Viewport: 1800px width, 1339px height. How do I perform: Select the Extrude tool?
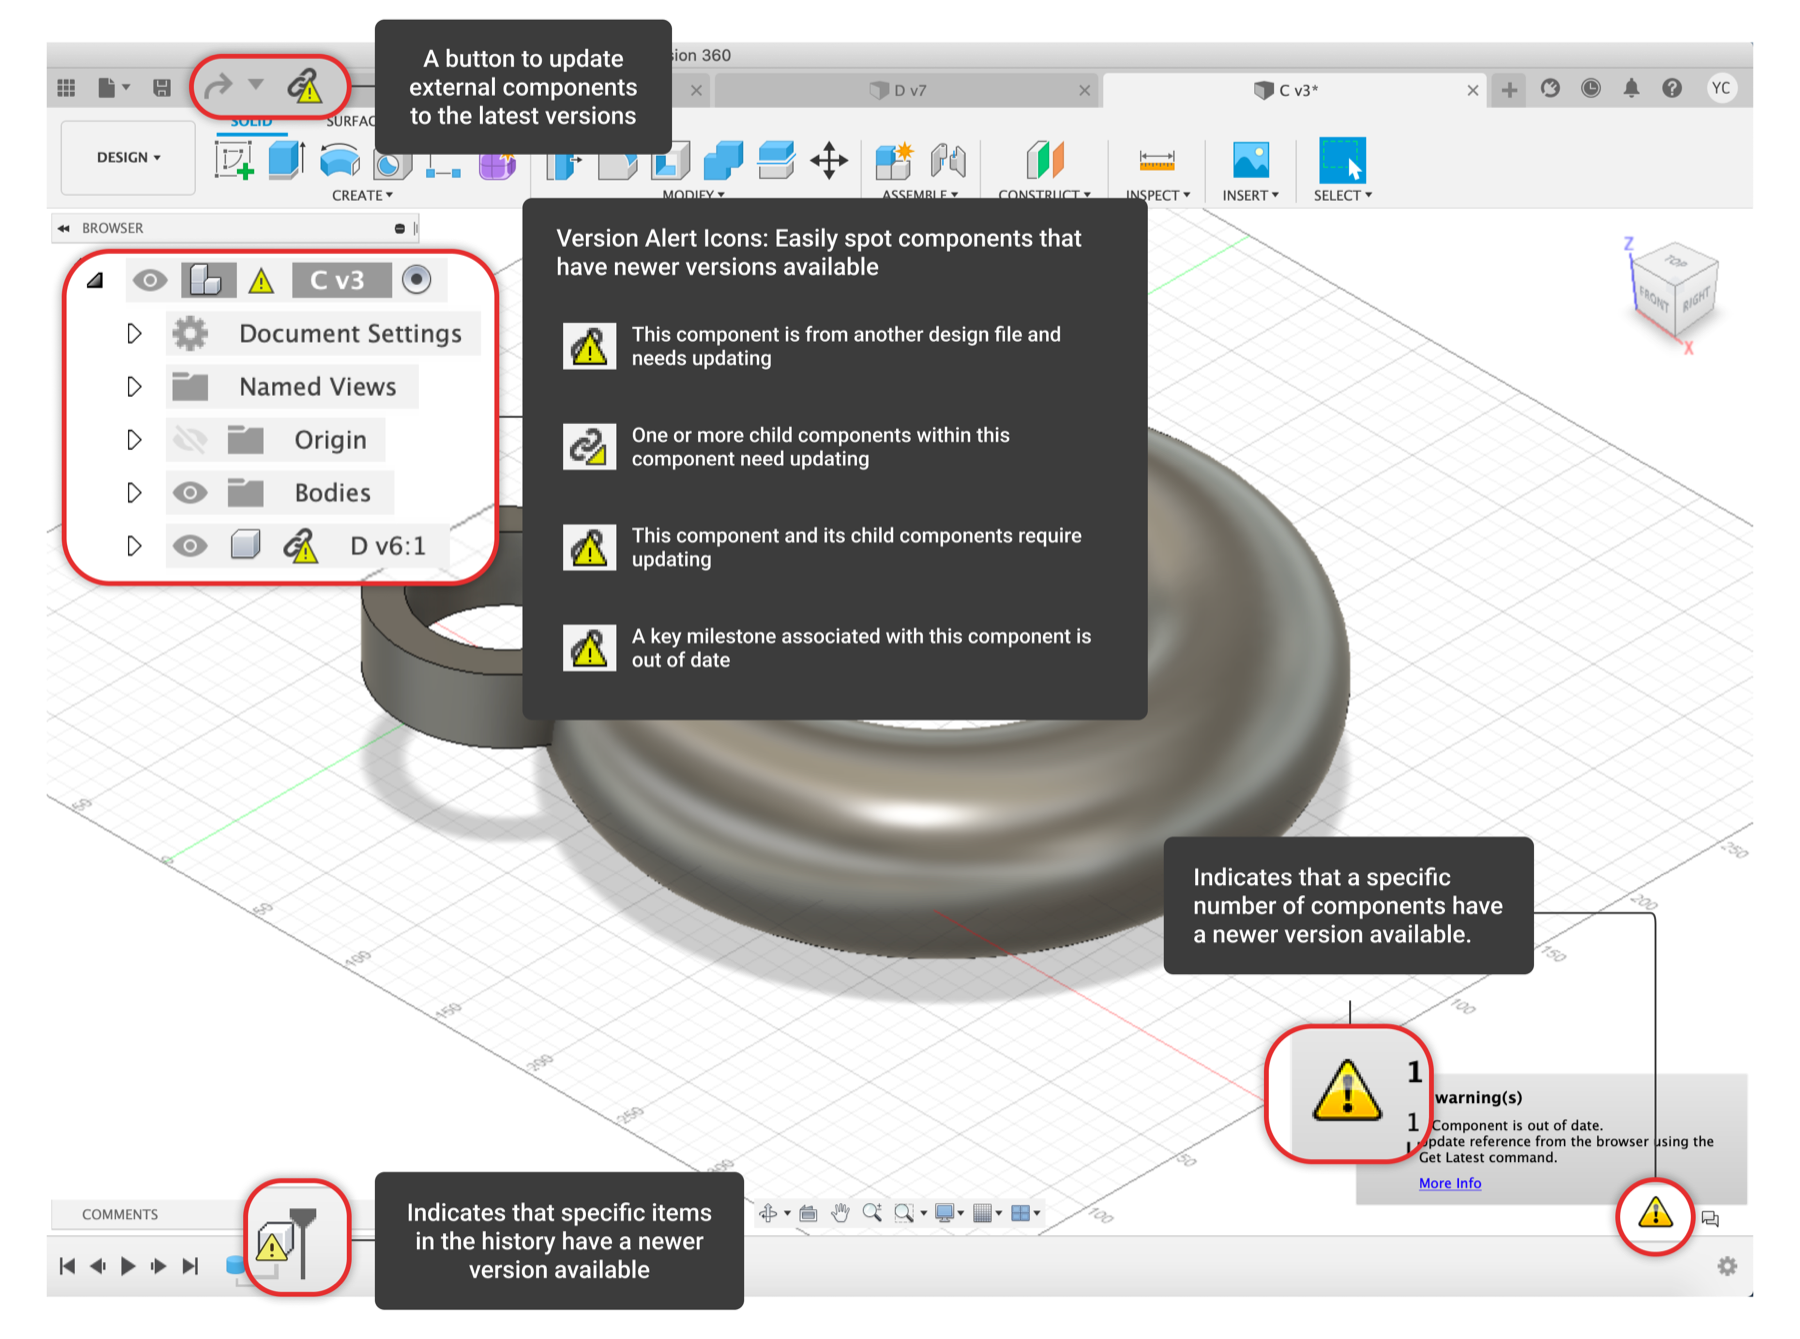[x=286, y=160]
